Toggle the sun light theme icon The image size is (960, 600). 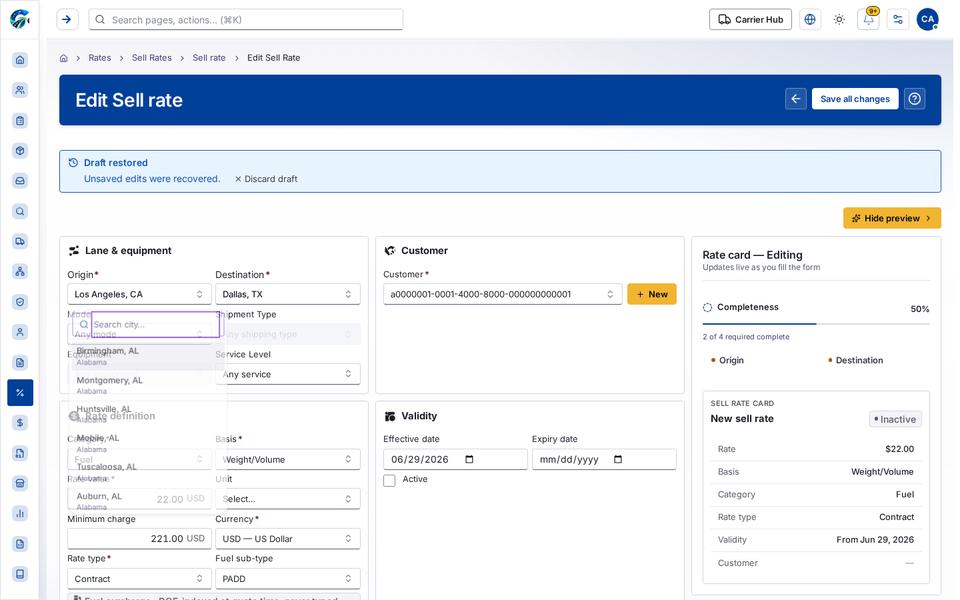coord(839,20)
